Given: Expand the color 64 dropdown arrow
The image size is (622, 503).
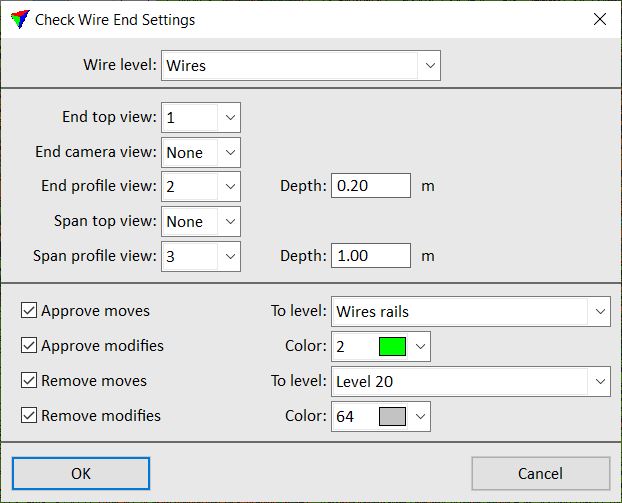Looking at the screenshot, I should pyautogui.click(x=420, y=416).
